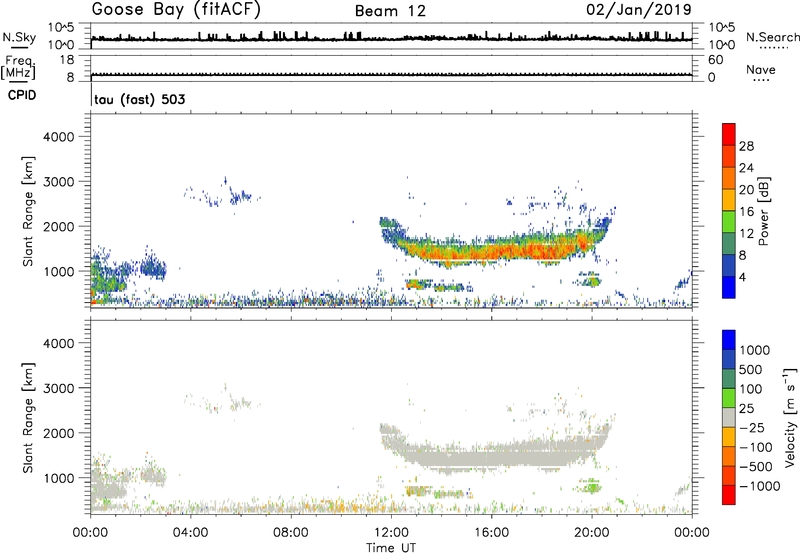Click 'Slant Range [km]' label of velocity panel
Viewport: 800px width, 554px height.
[x=28, y=418]
